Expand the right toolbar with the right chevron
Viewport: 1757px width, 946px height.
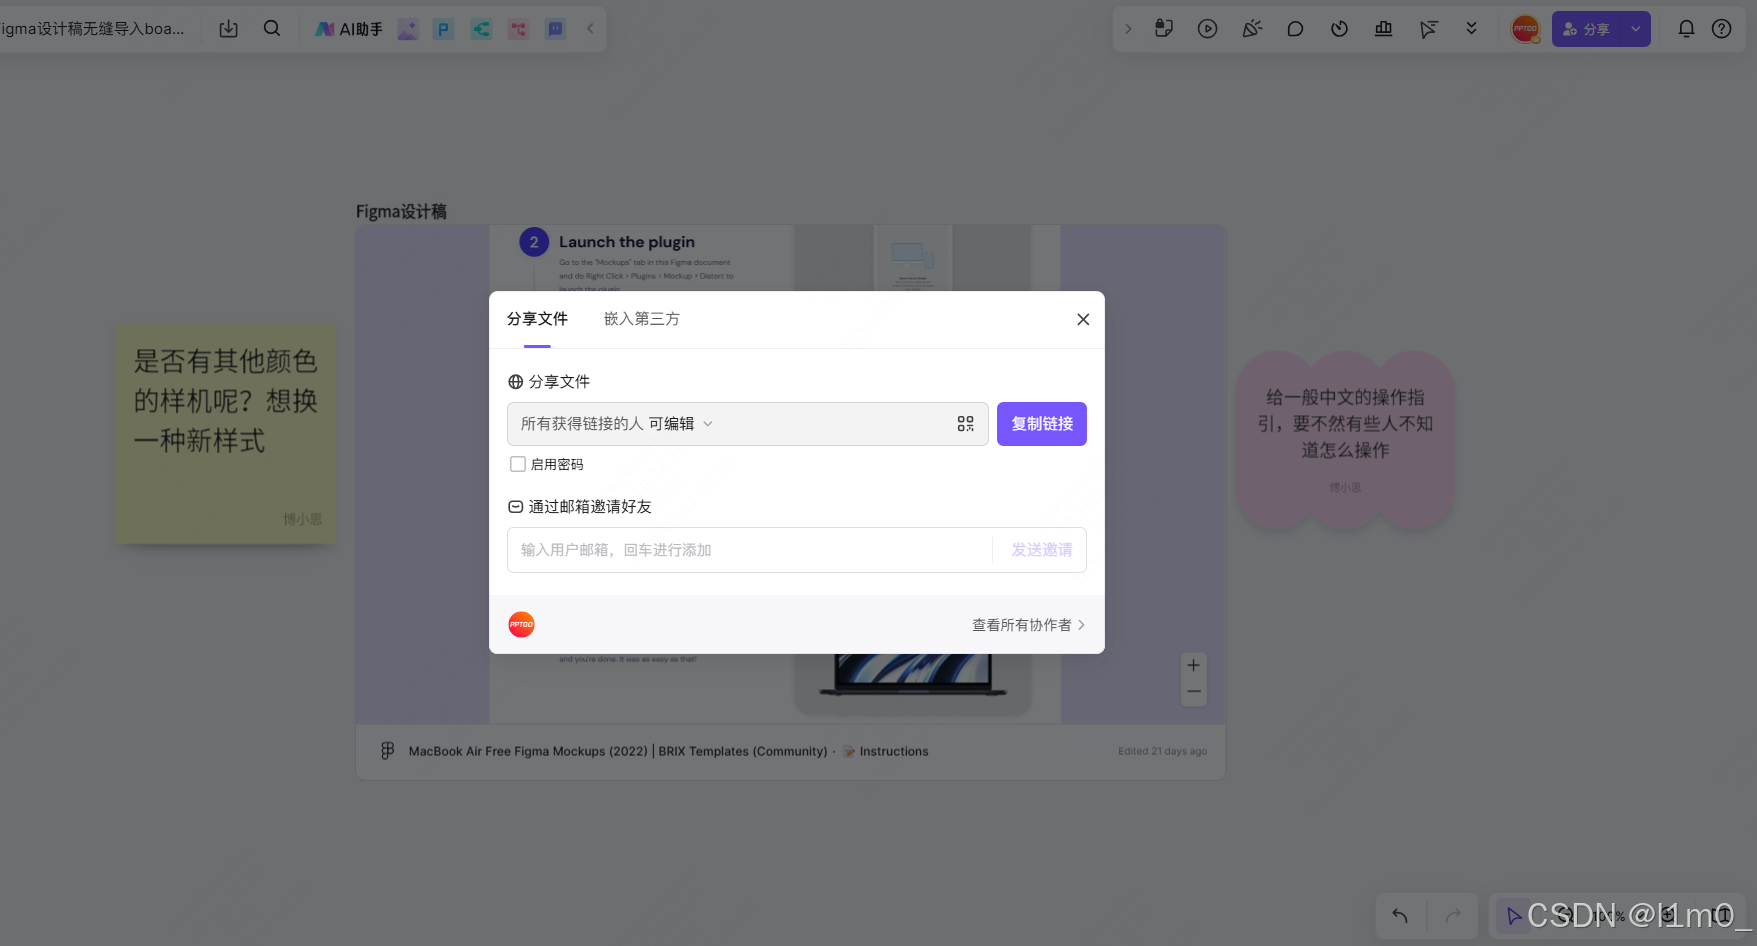pyautogui.click(x=1128, y=29)
